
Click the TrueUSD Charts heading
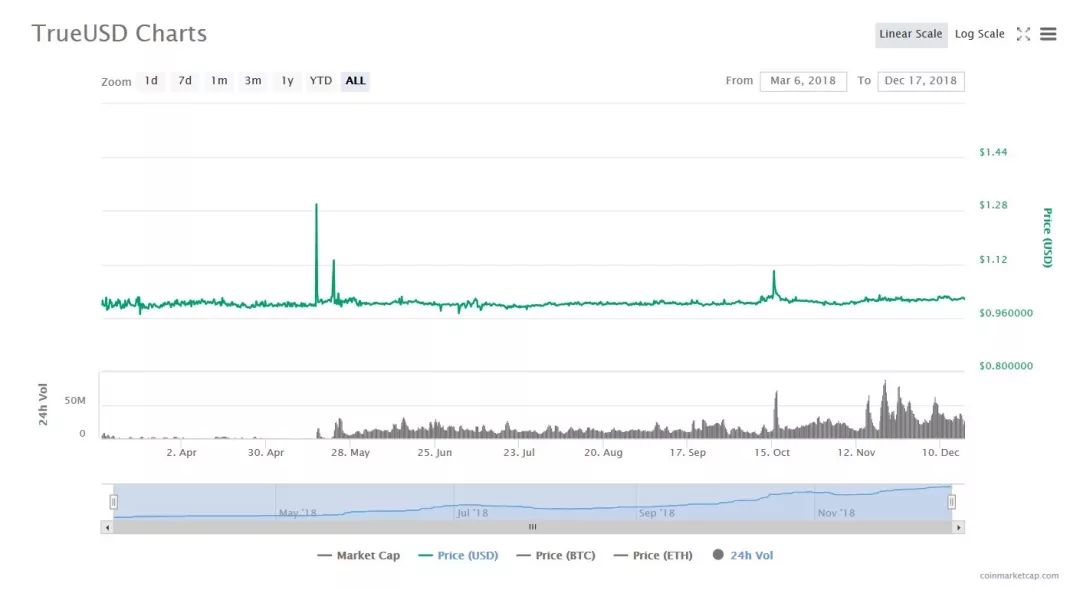pyautogui.click(x=119, y=34)
